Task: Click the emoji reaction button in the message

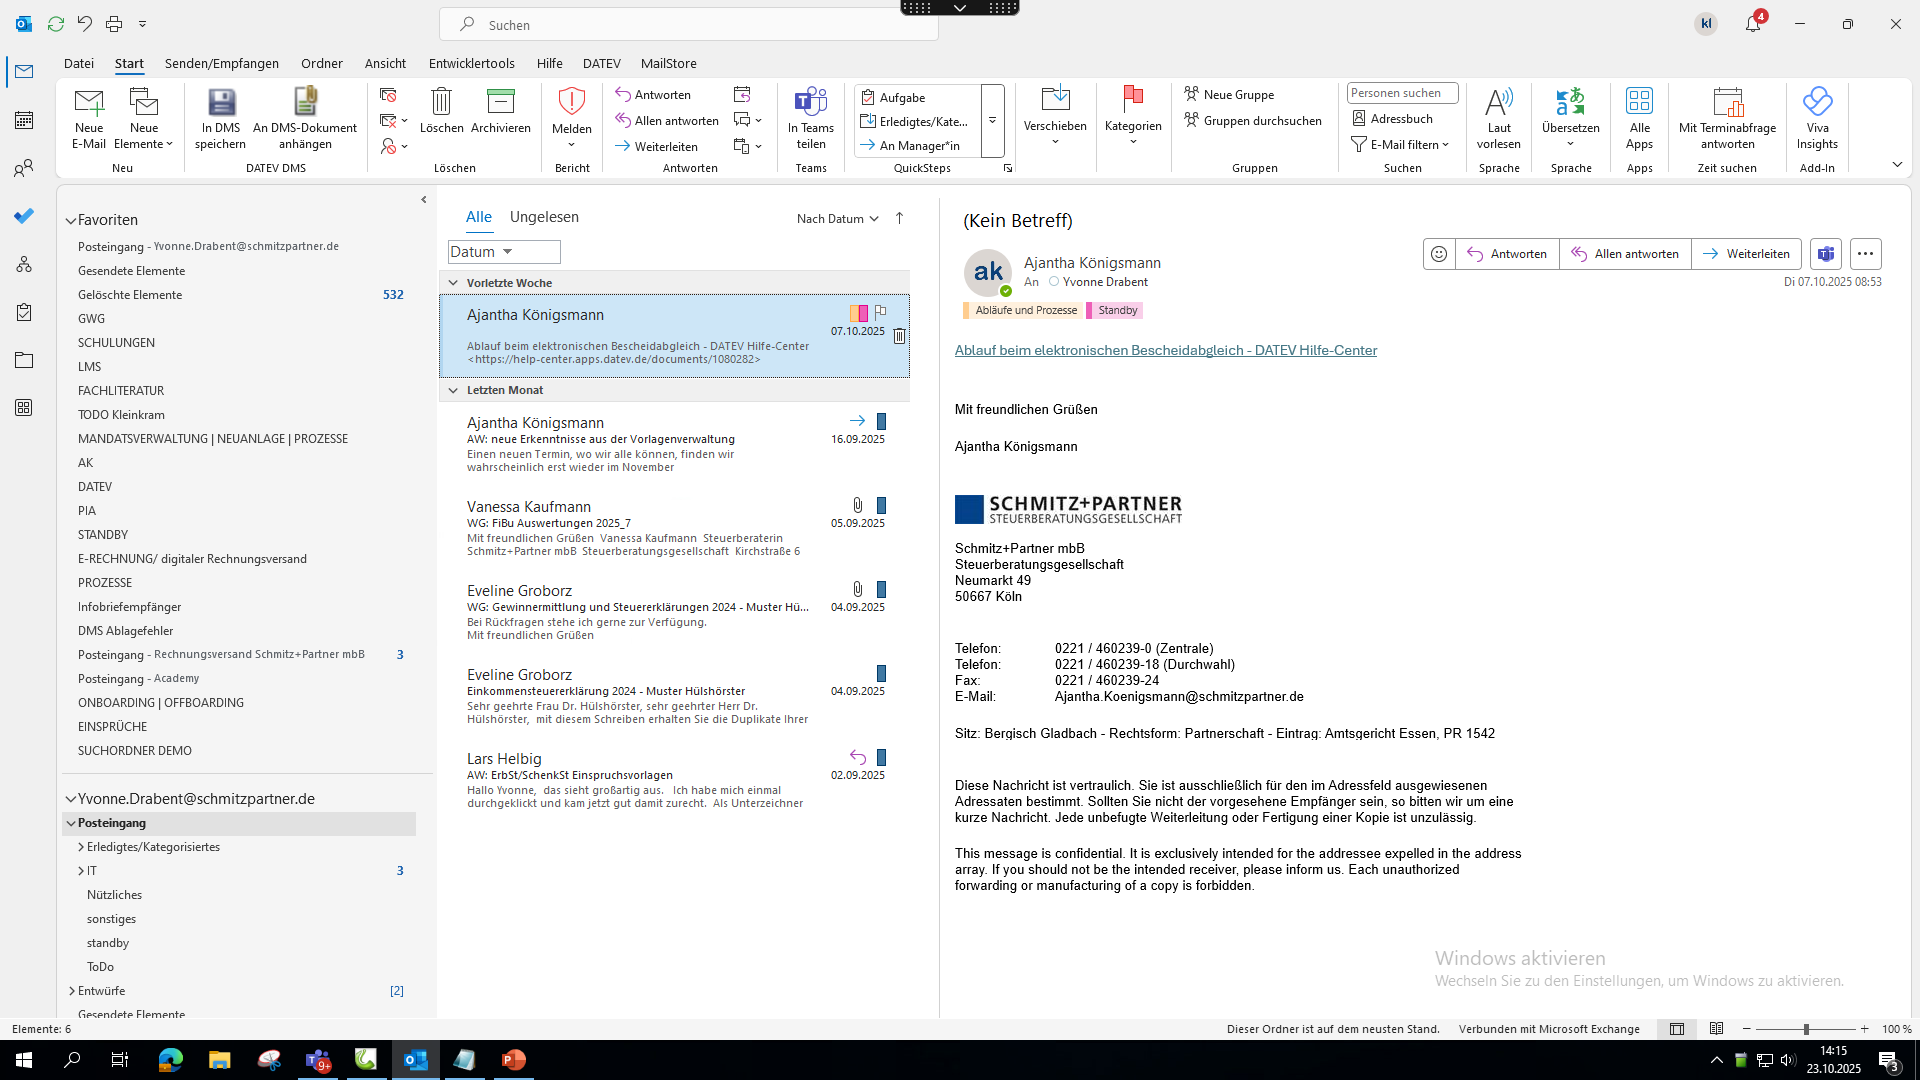Action: pos(1439,254)
